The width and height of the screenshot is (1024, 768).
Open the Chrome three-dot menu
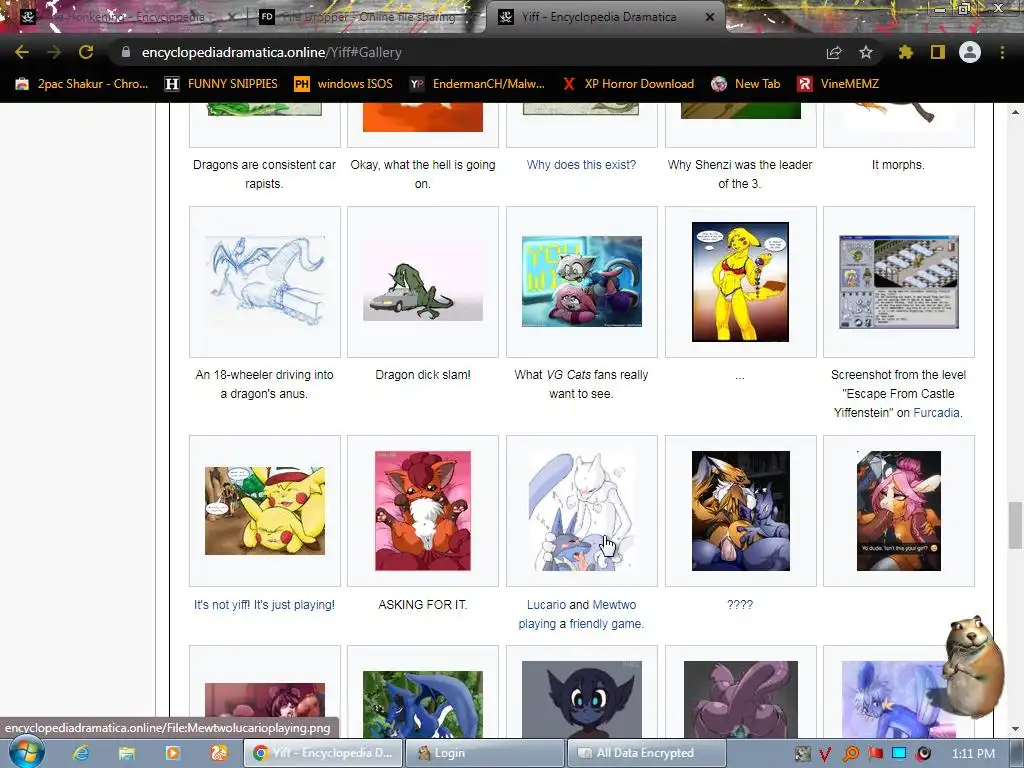[1002, 52]
